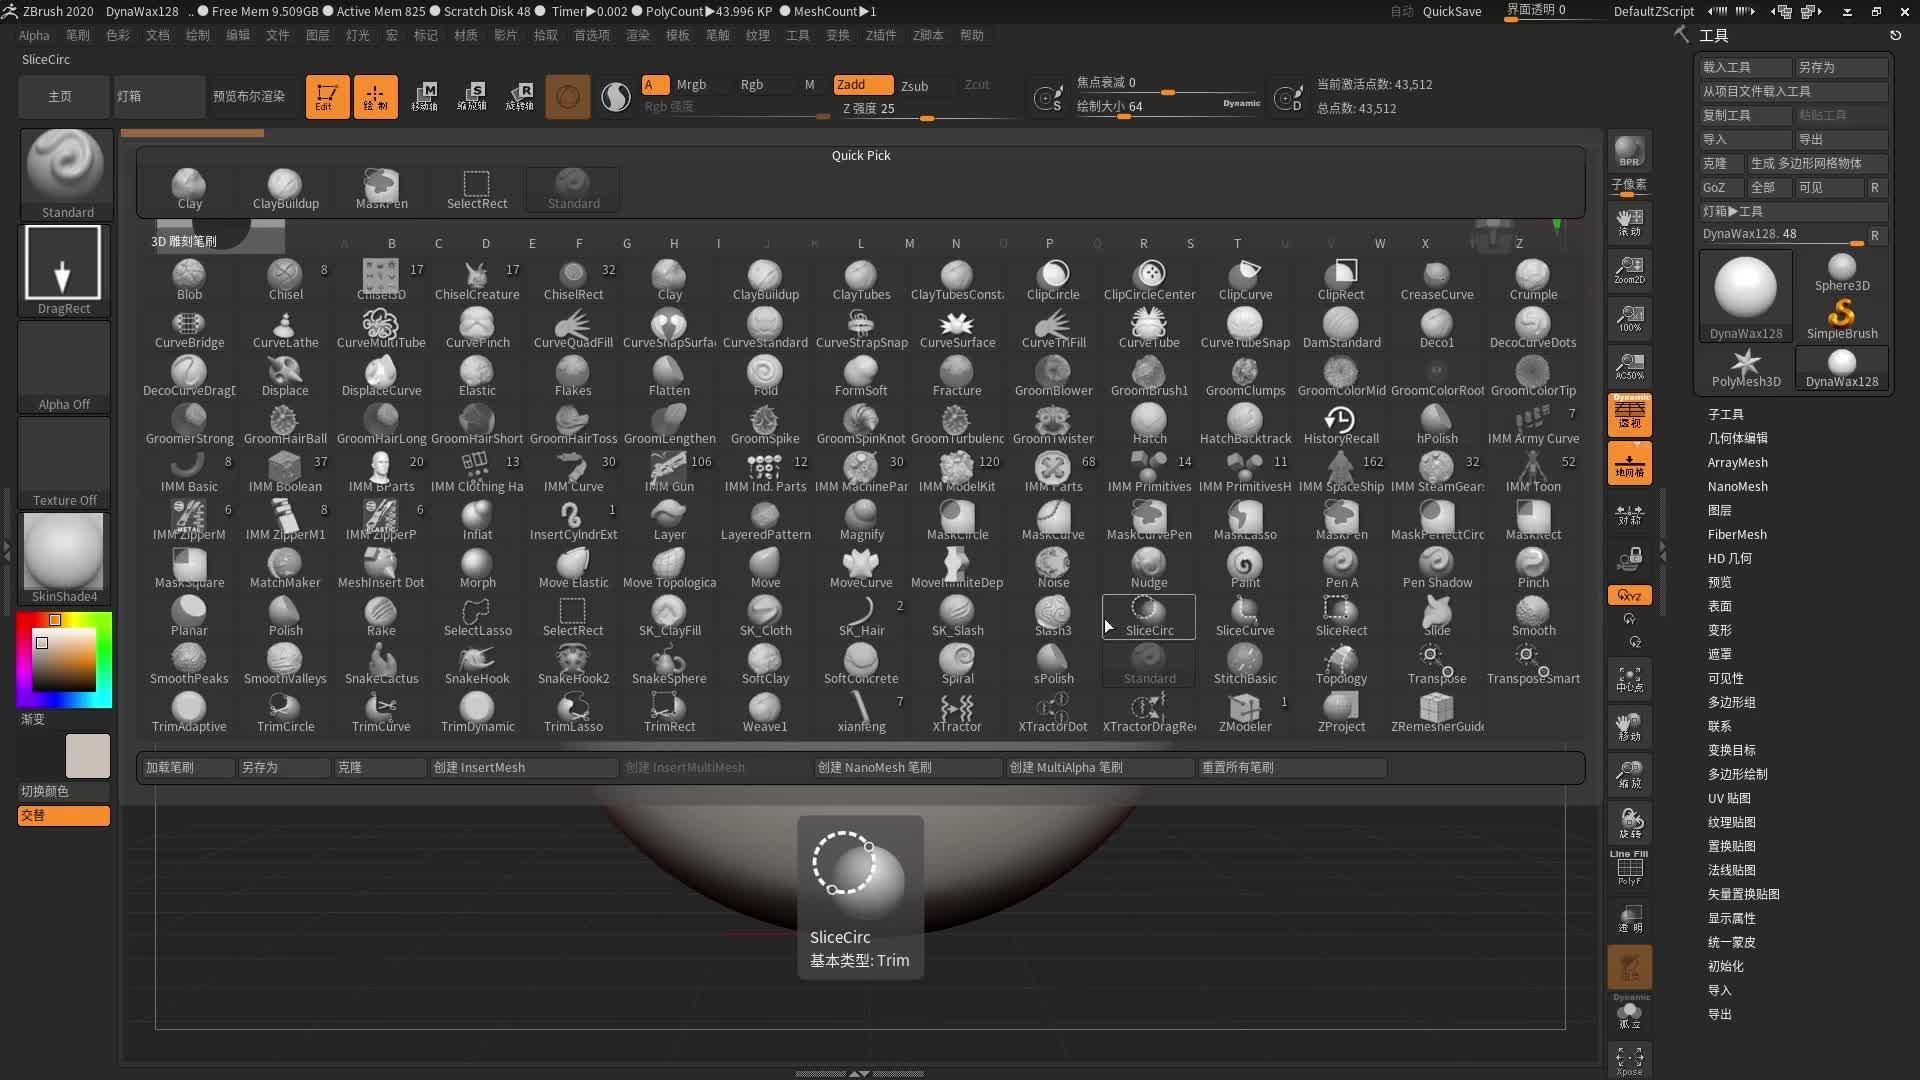Click 重置所有笔刷 reset brushes button
This screenshot has height=1080, width=1920.
1292,767
